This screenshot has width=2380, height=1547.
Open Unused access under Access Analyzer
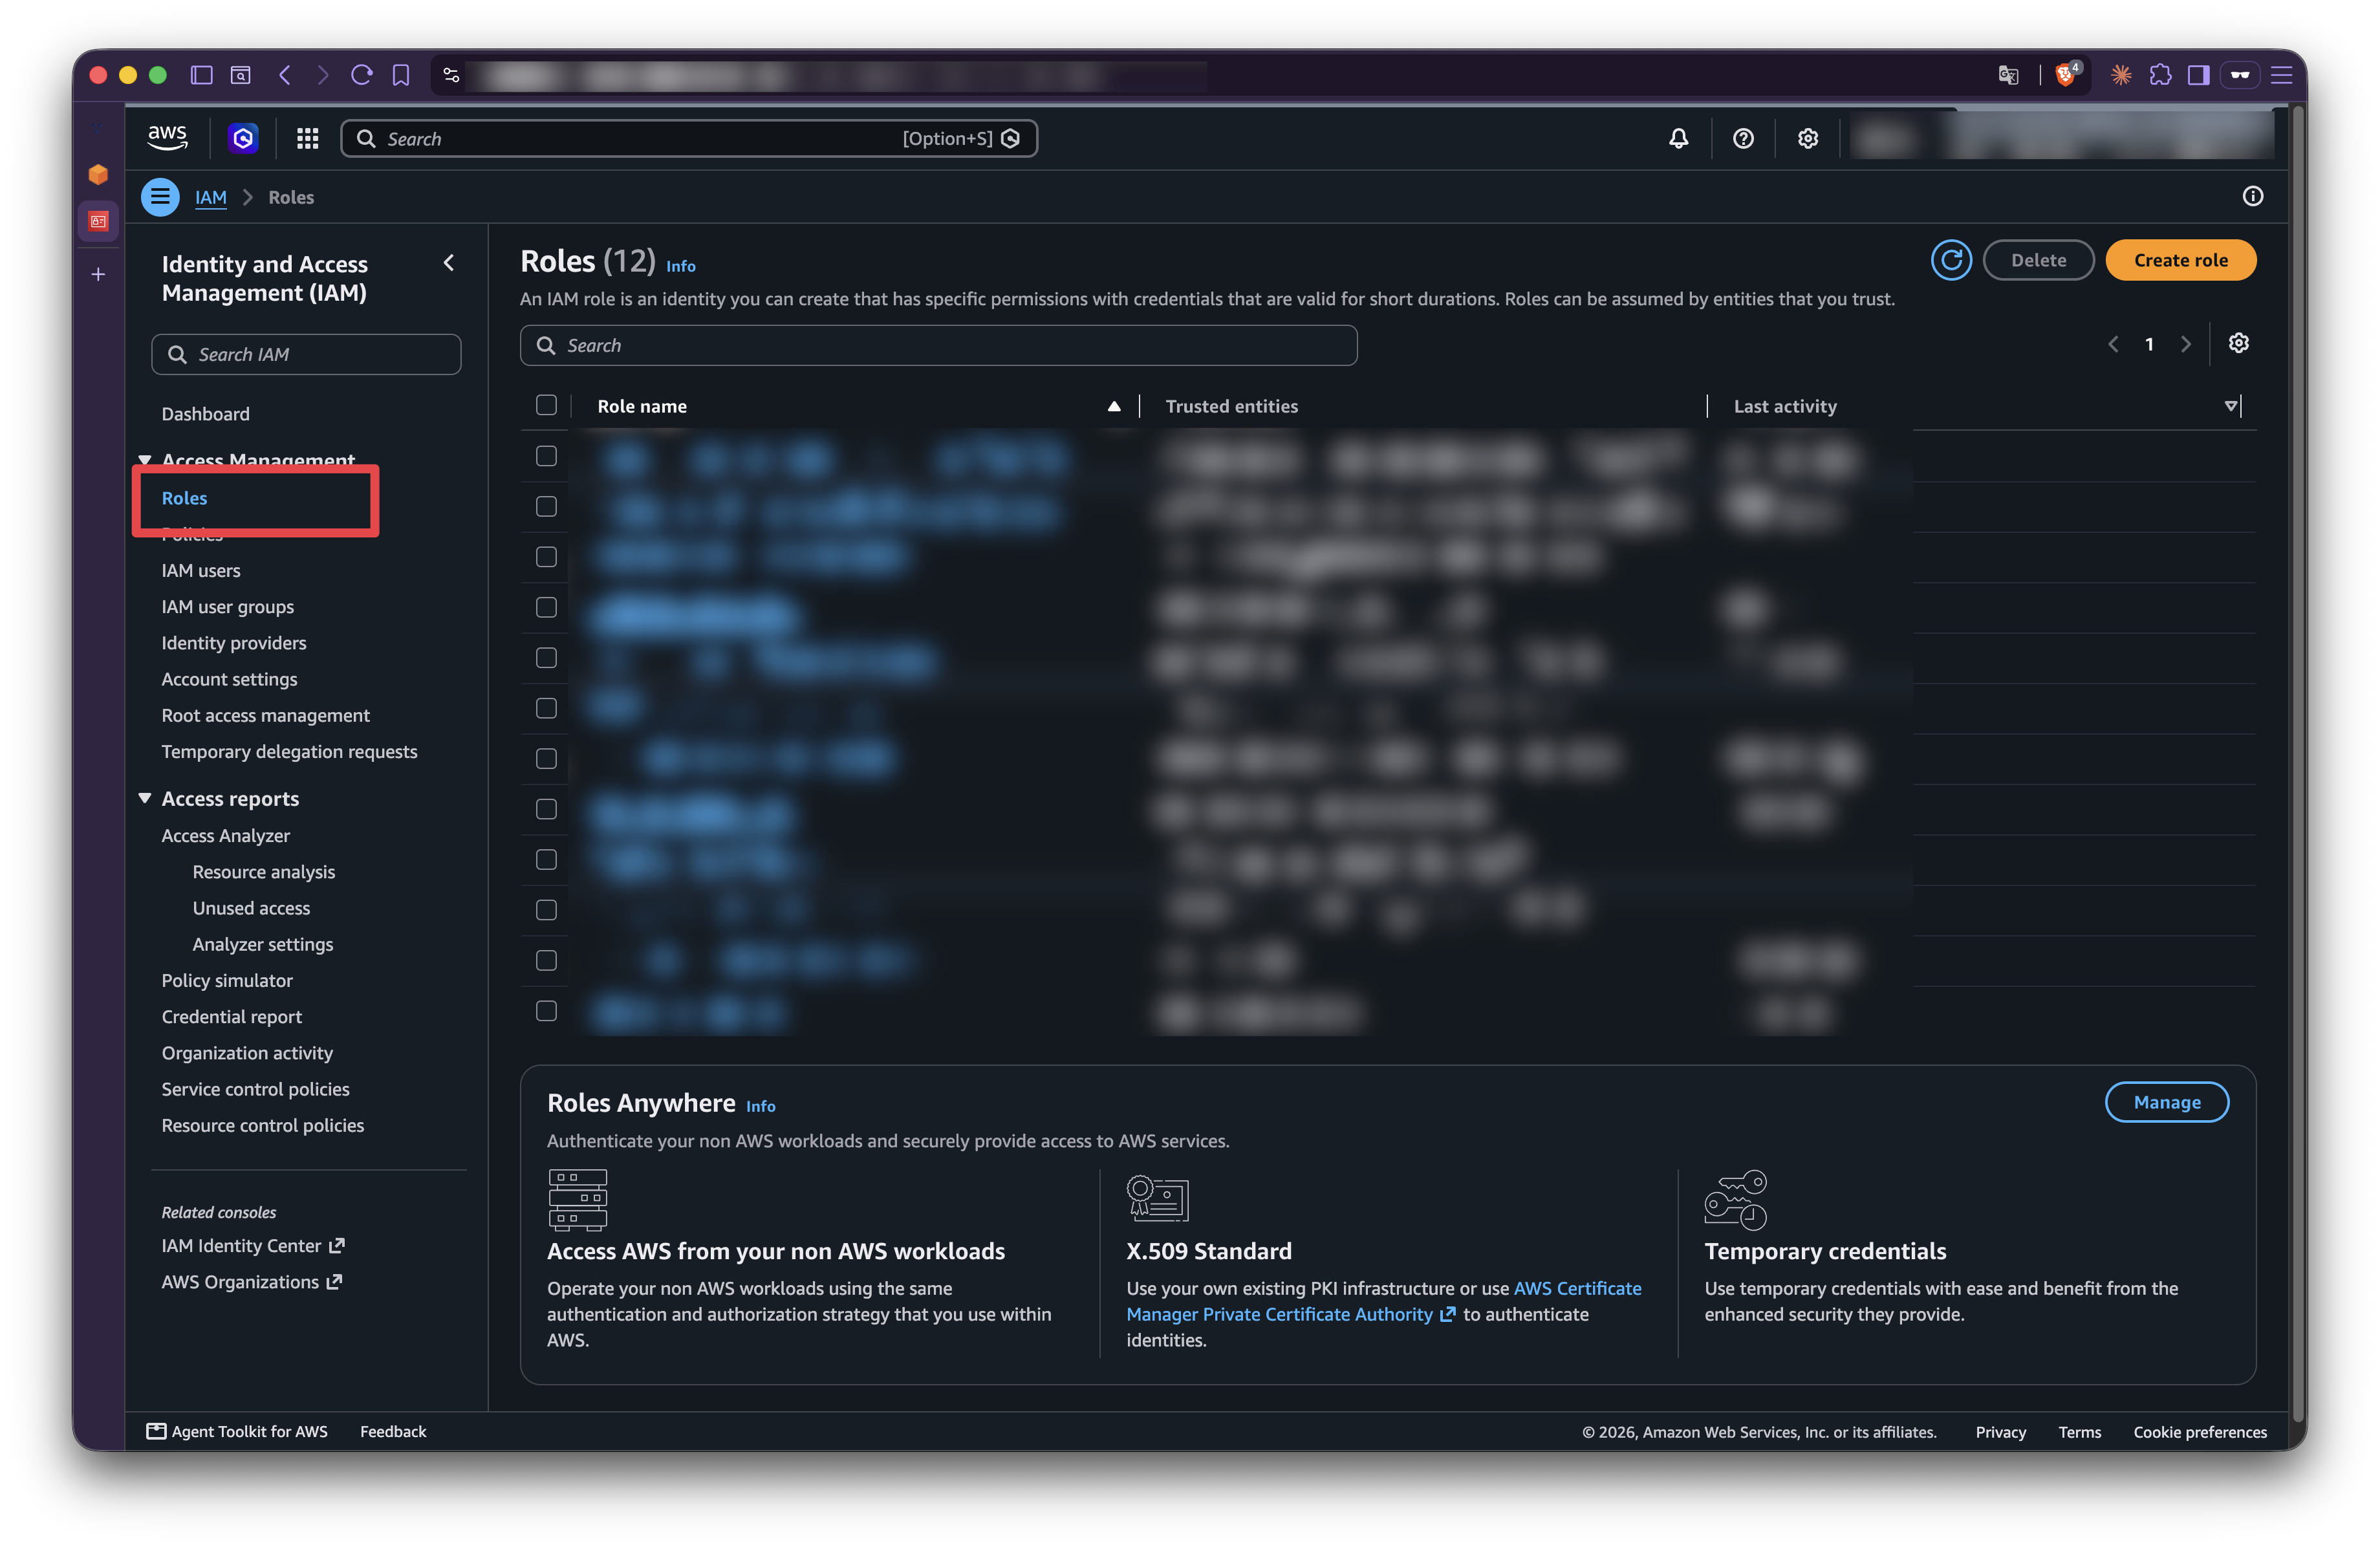[x=252, y=908]
